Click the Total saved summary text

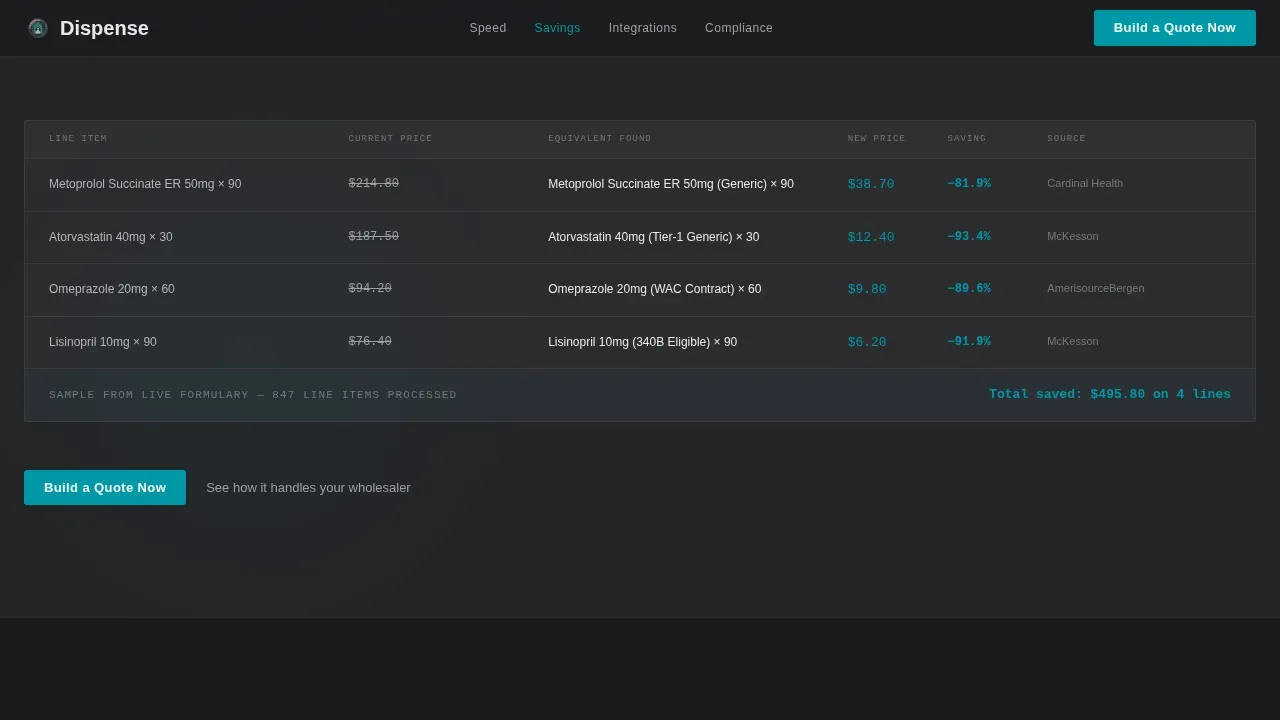pyautogui.click(x=1110, y=395)
